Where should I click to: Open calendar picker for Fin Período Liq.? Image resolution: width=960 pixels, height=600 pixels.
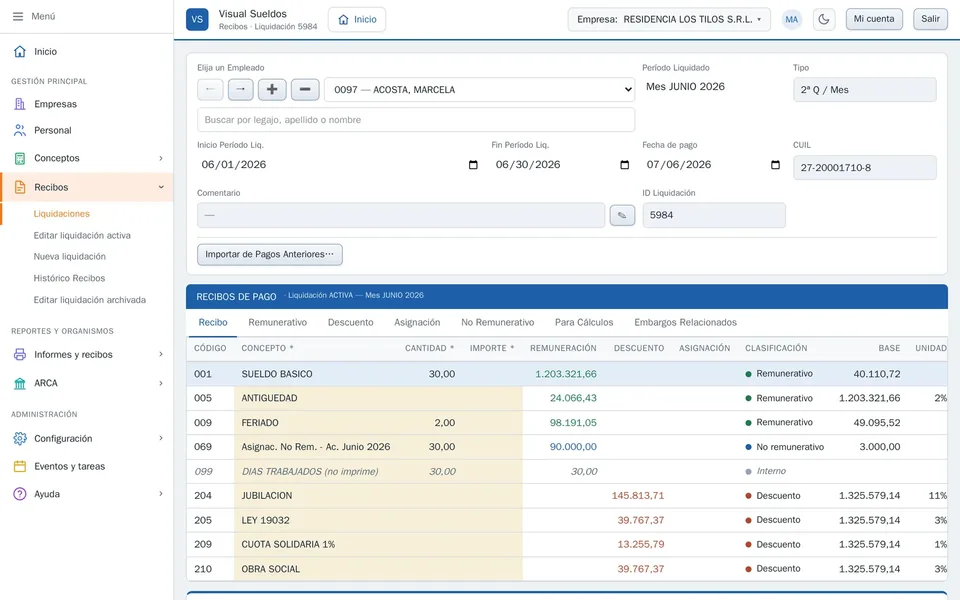click(624, 165)
